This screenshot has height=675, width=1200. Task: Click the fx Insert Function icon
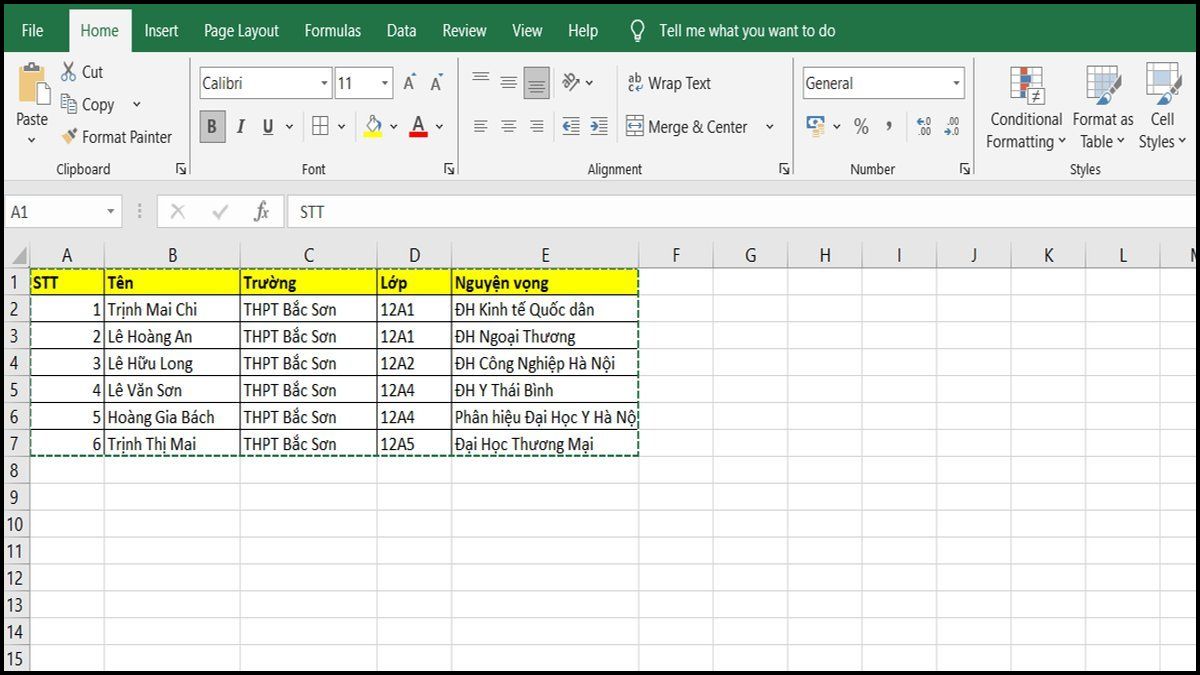pos(261,211)
